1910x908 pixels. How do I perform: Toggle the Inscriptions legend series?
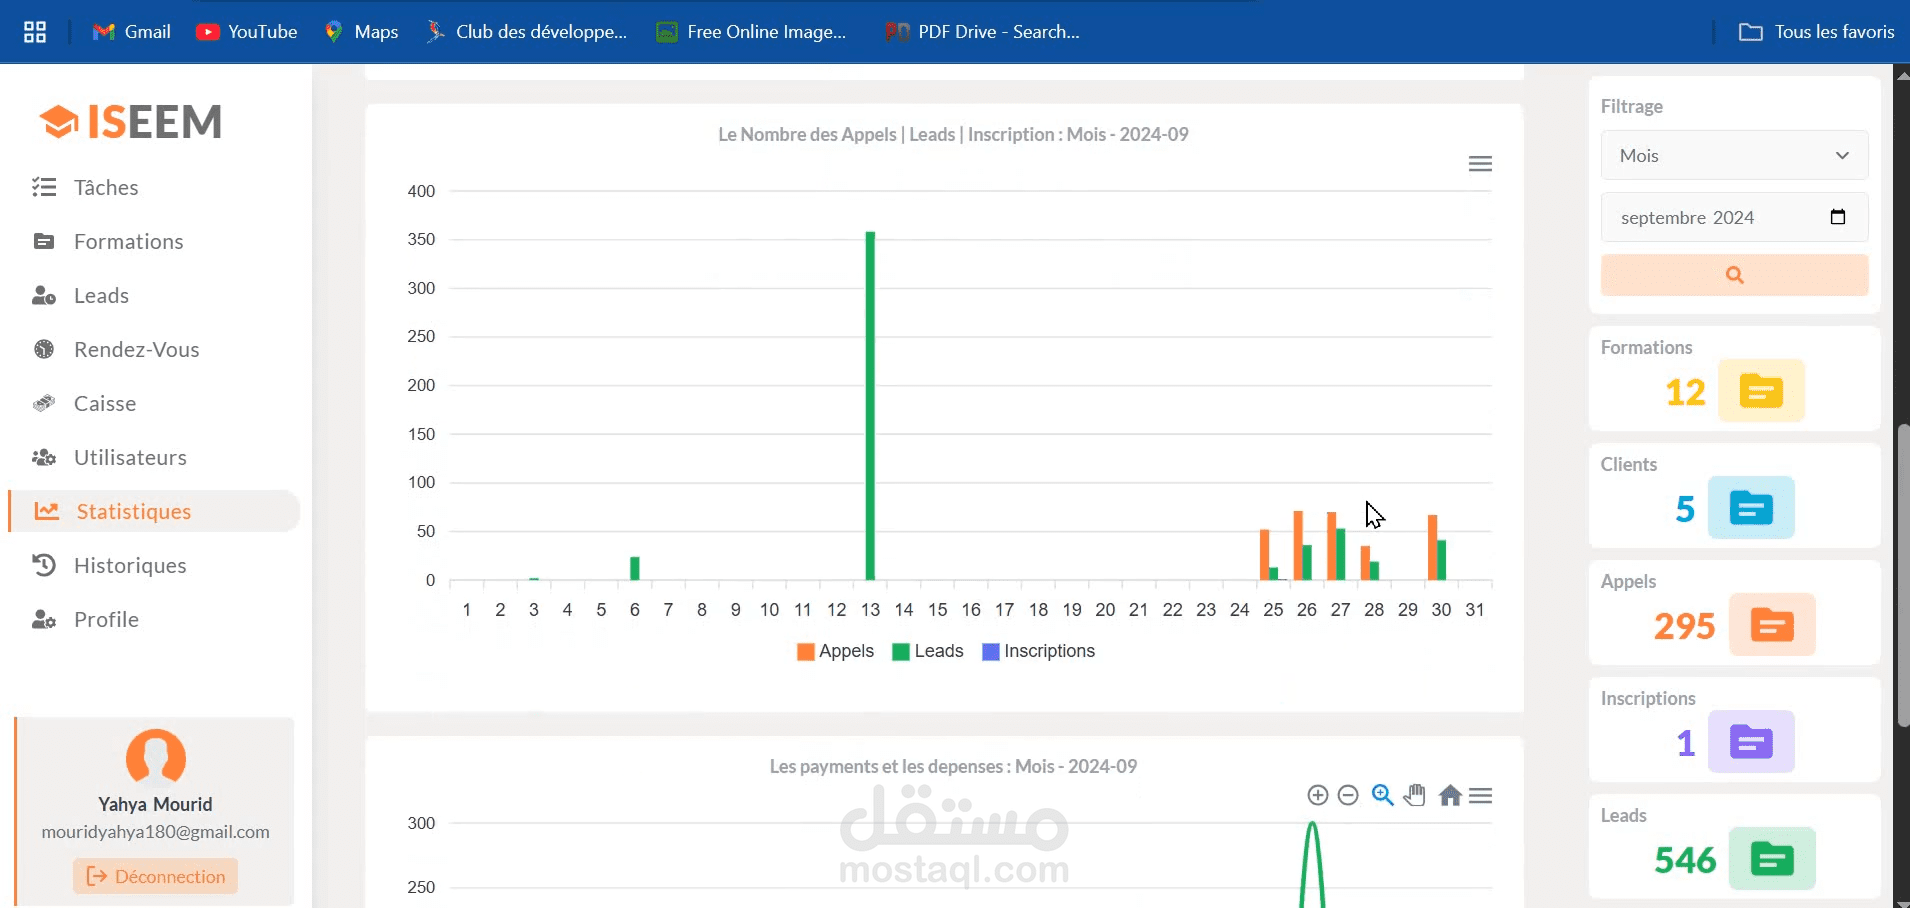coord(1038,651)
